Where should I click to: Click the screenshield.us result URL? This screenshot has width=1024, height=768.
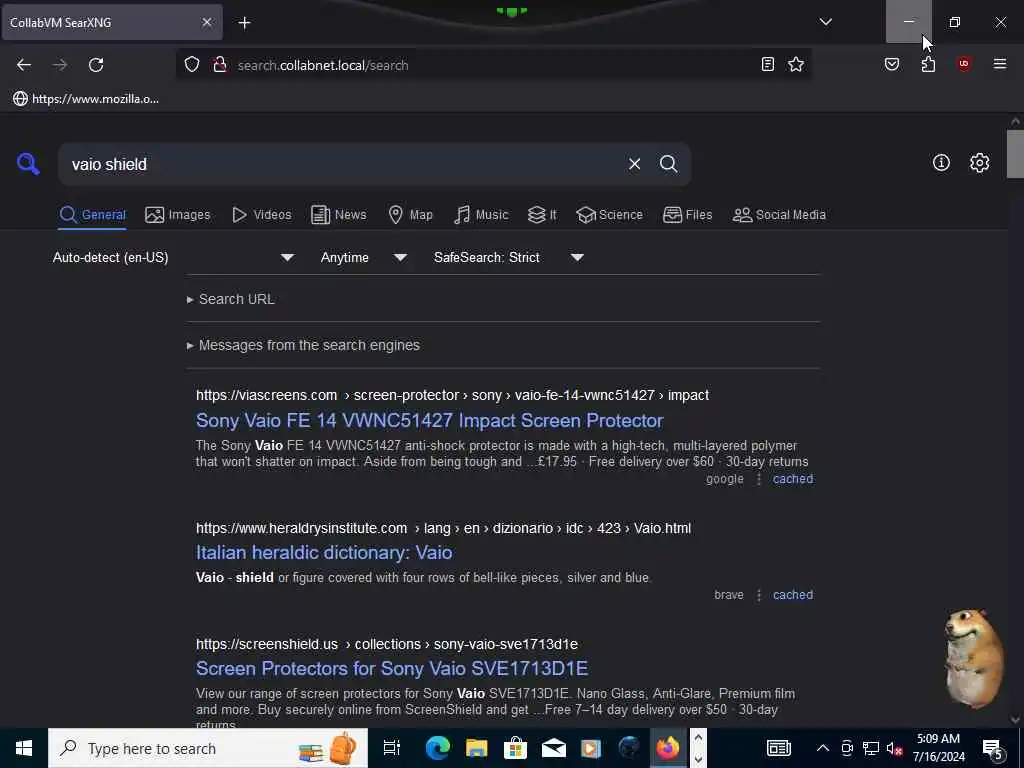pyautogui.click(x=387, y=644)
